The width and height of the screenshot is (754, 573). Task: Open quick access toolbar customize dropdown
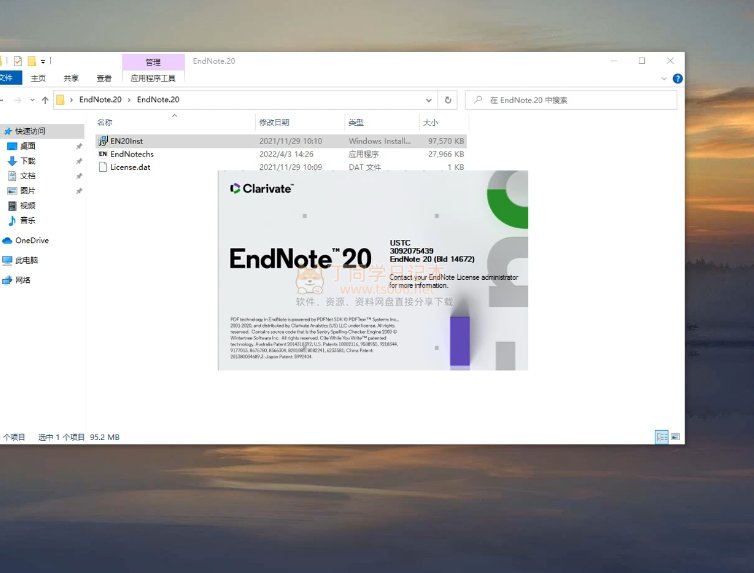[x=43, y=61]
